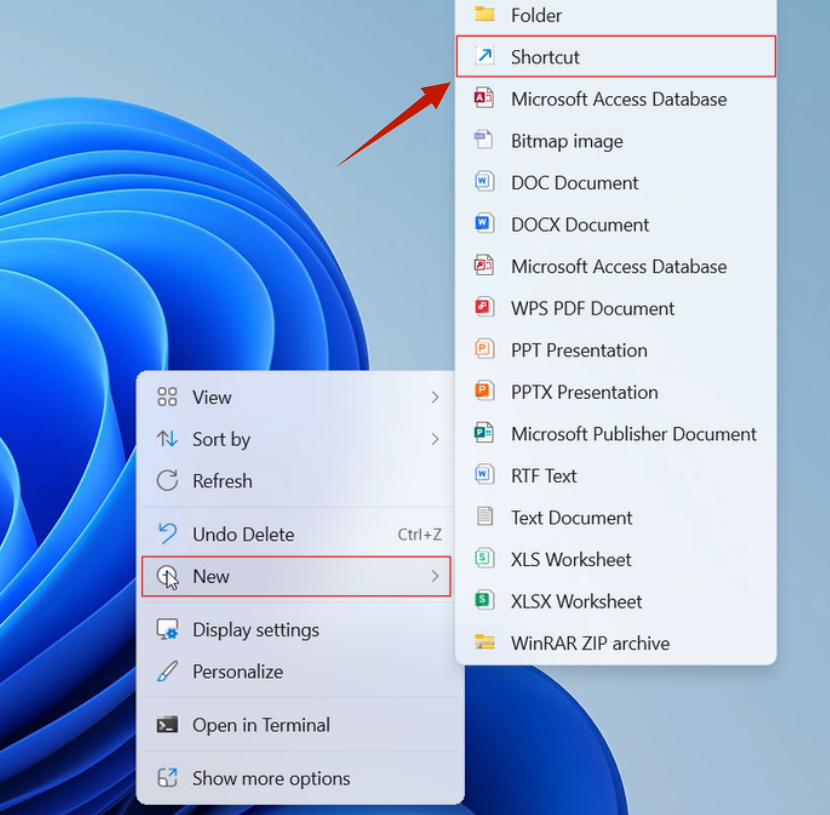
Task: Choose WinRAR ZIP archive
Action: [616, 642]
